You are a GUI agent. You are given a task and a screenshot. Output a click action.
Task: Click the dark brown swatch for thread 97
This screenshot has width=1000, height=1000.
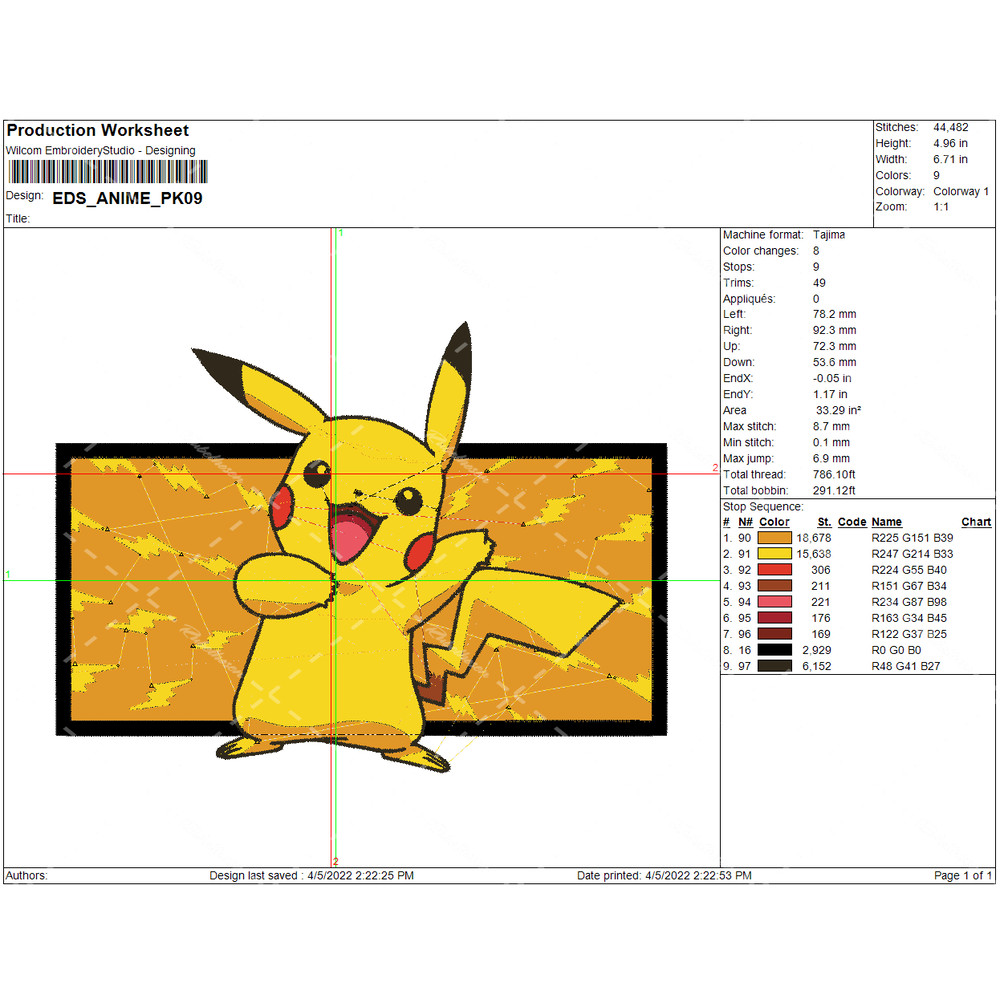[775, 666]
